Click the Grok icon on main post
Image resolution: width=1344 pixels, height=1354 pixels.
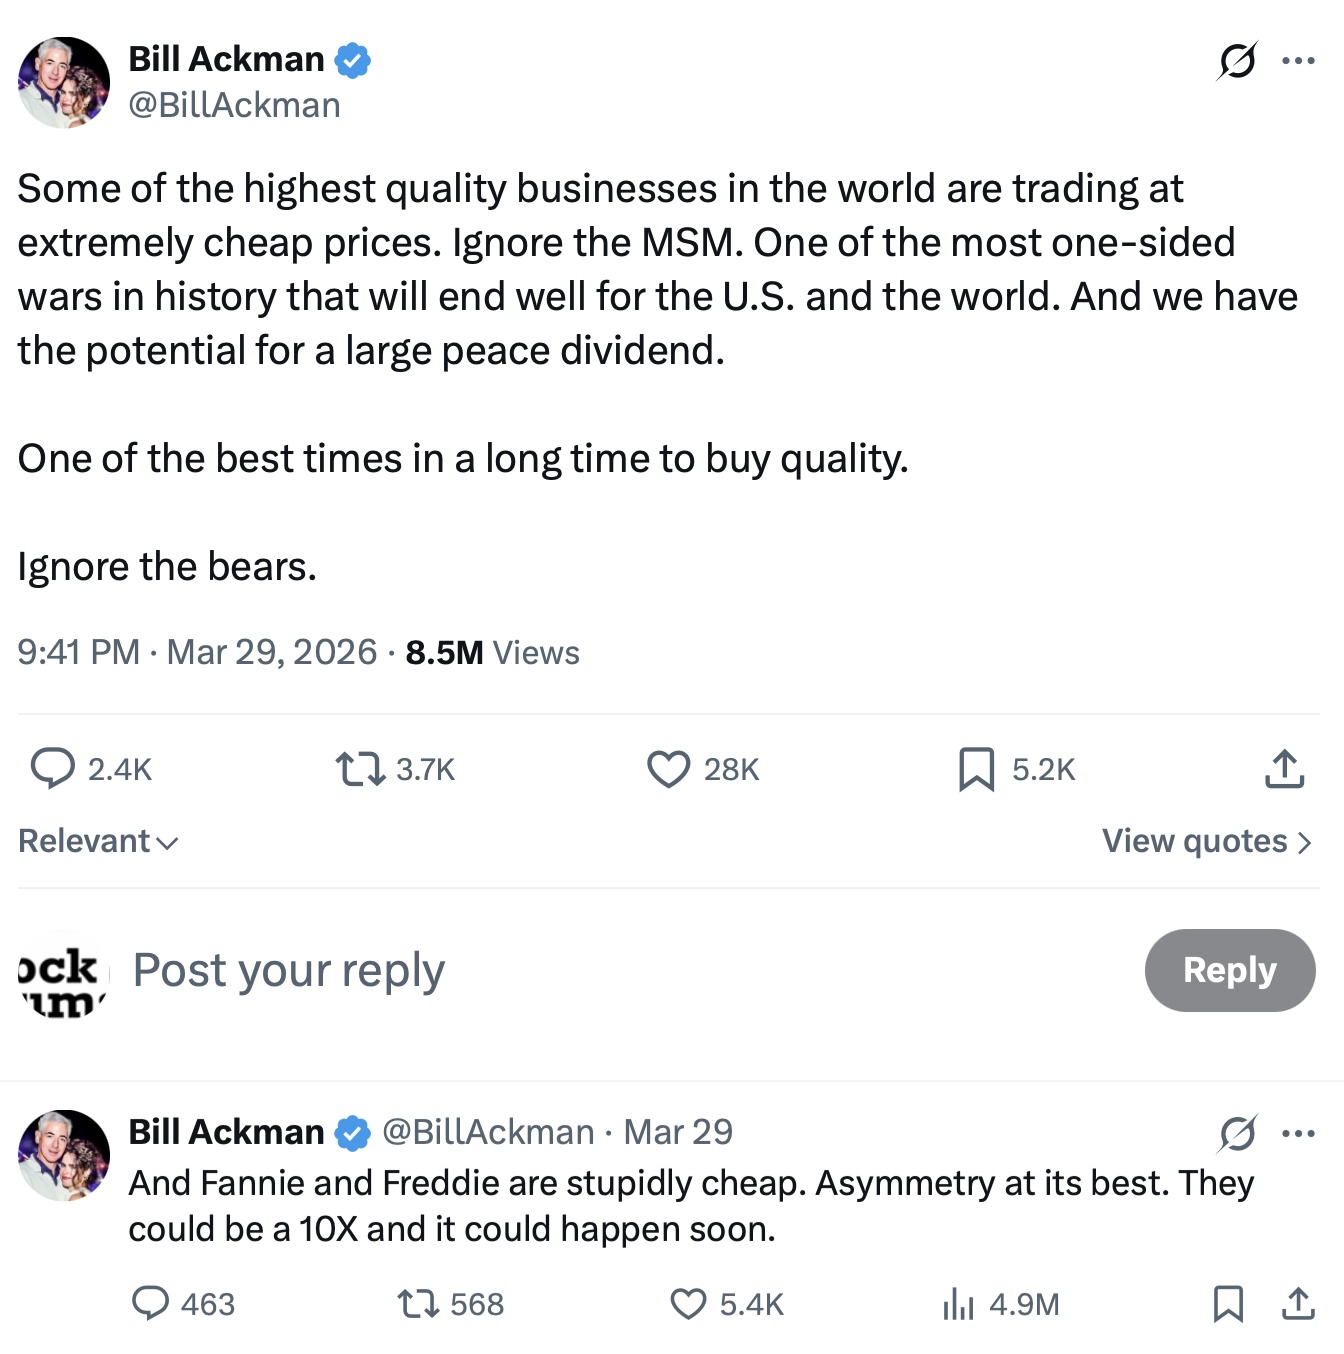[1237, 61]
